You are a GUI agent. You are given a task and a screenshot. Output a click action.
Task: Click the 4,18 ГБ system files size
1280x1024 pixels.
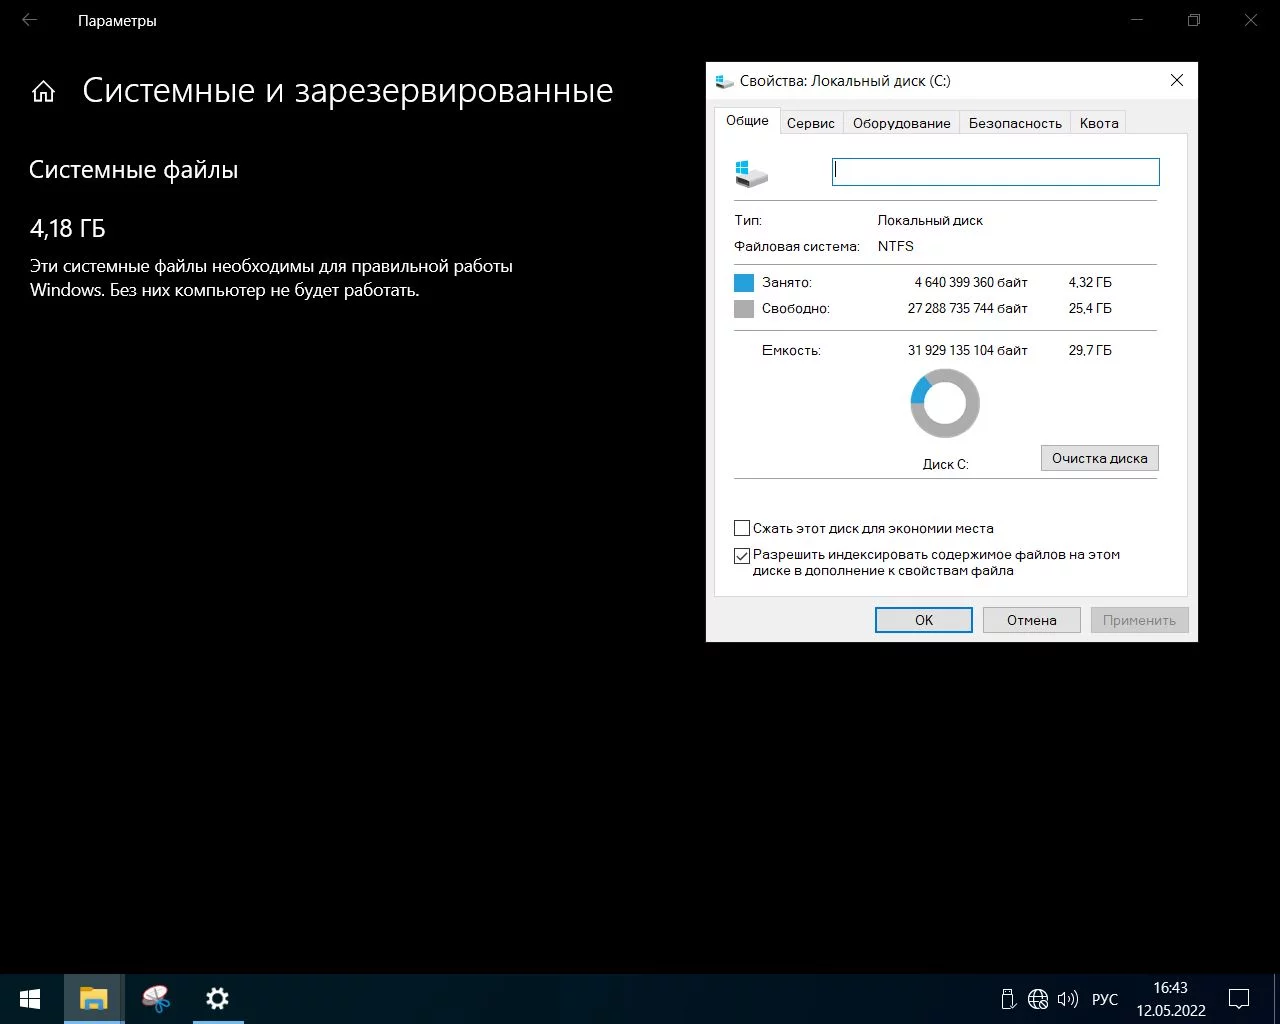coord(68,228)
